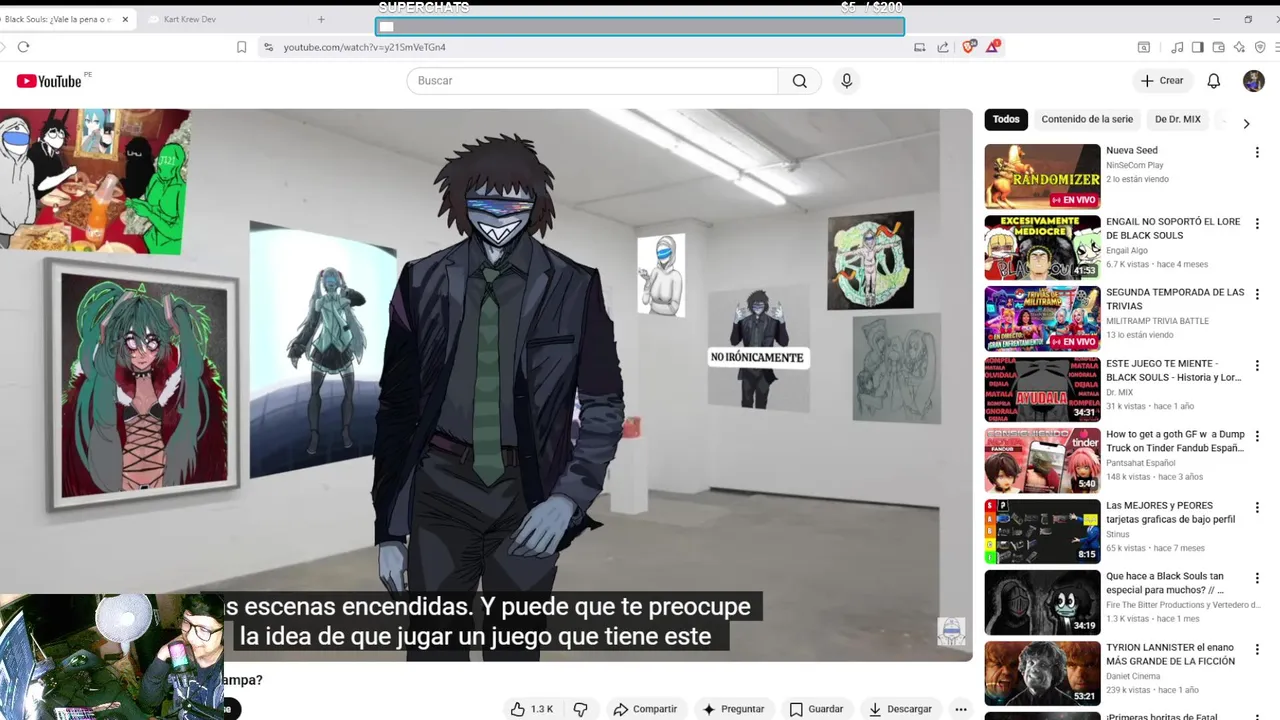Open the Brave playlist music note icon

(x=1177, y=47)
